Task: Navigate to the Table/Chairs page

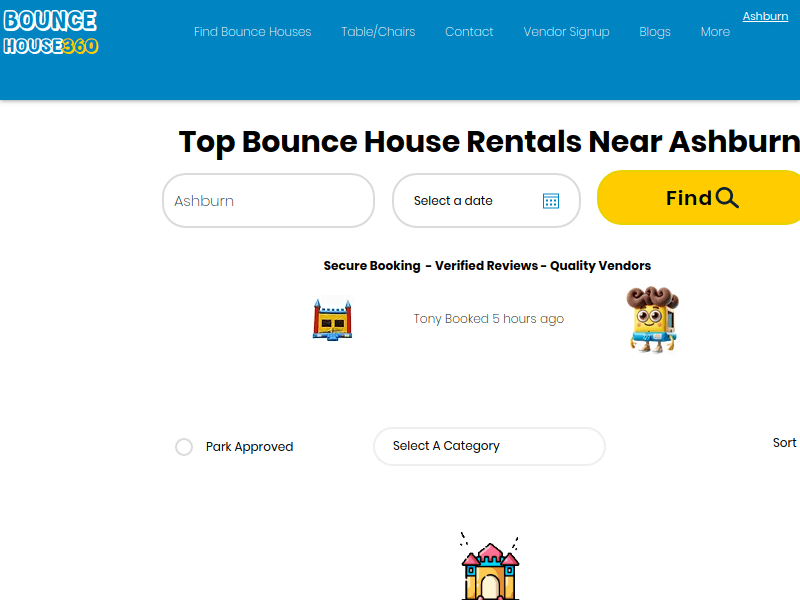Action: [378, 32]
